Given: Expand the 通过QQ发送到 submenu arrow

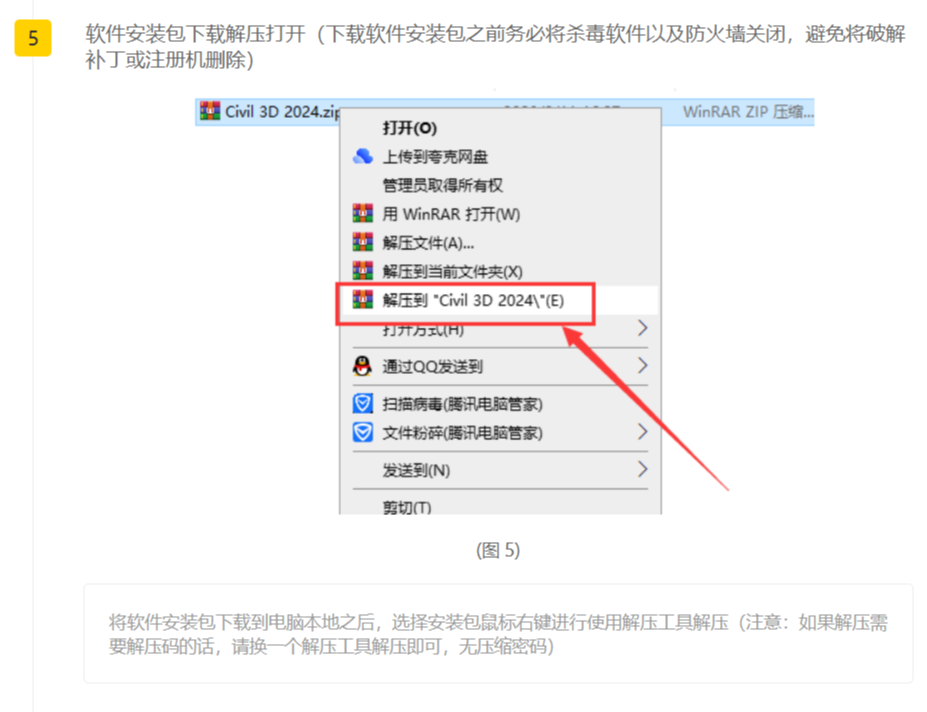Looking at the screenshot, I should (643, 366).
